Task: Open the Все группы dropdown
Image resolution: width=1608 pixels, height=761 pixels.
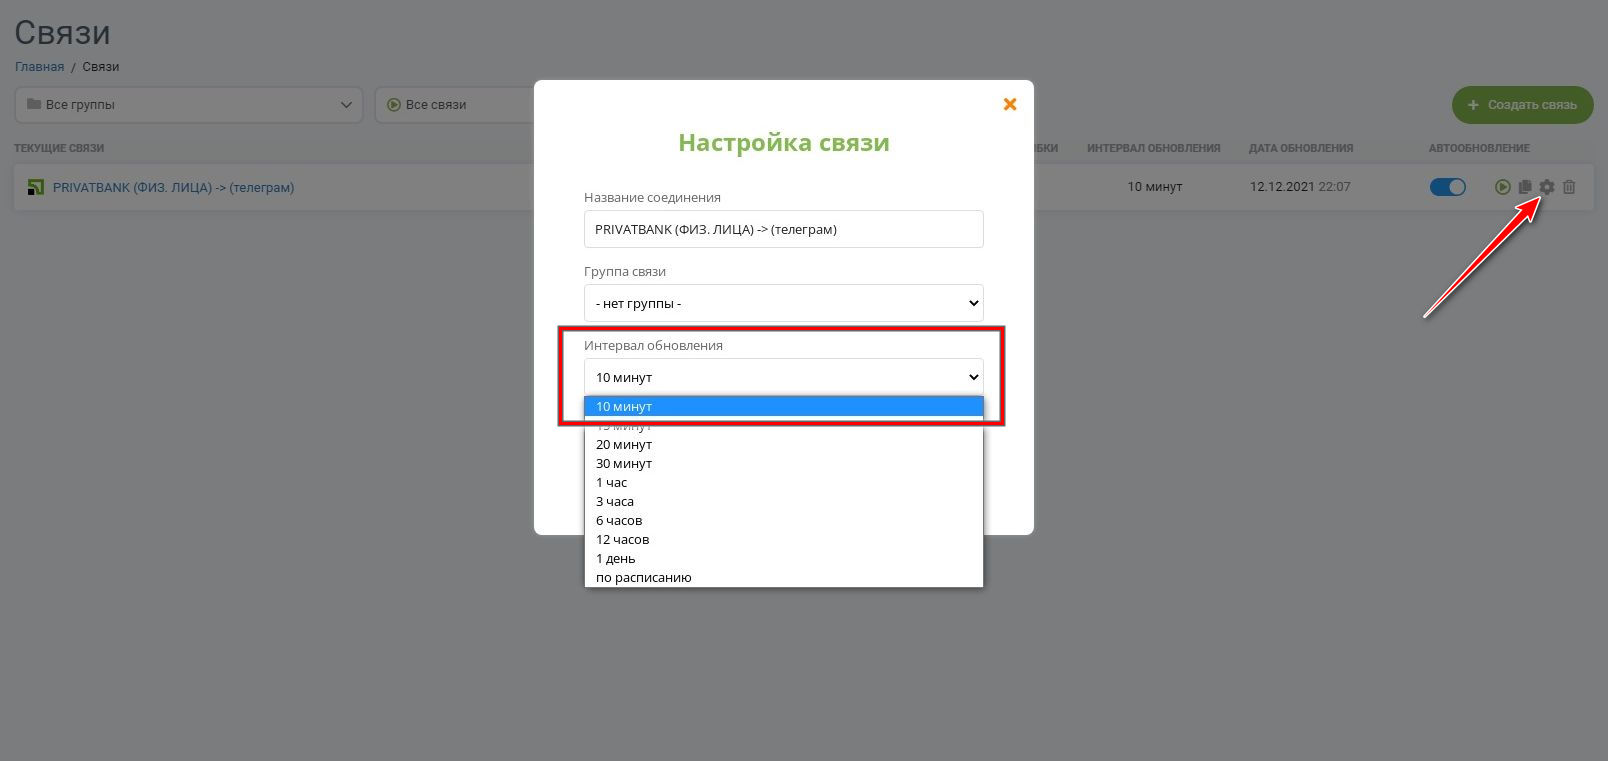Action: [189, 105]
